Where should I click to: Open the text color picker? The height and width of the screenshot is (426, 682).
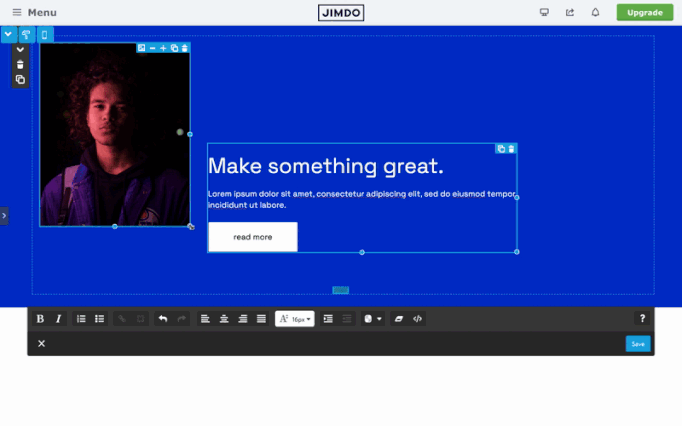pyautogui.click(x=368, y=319)
